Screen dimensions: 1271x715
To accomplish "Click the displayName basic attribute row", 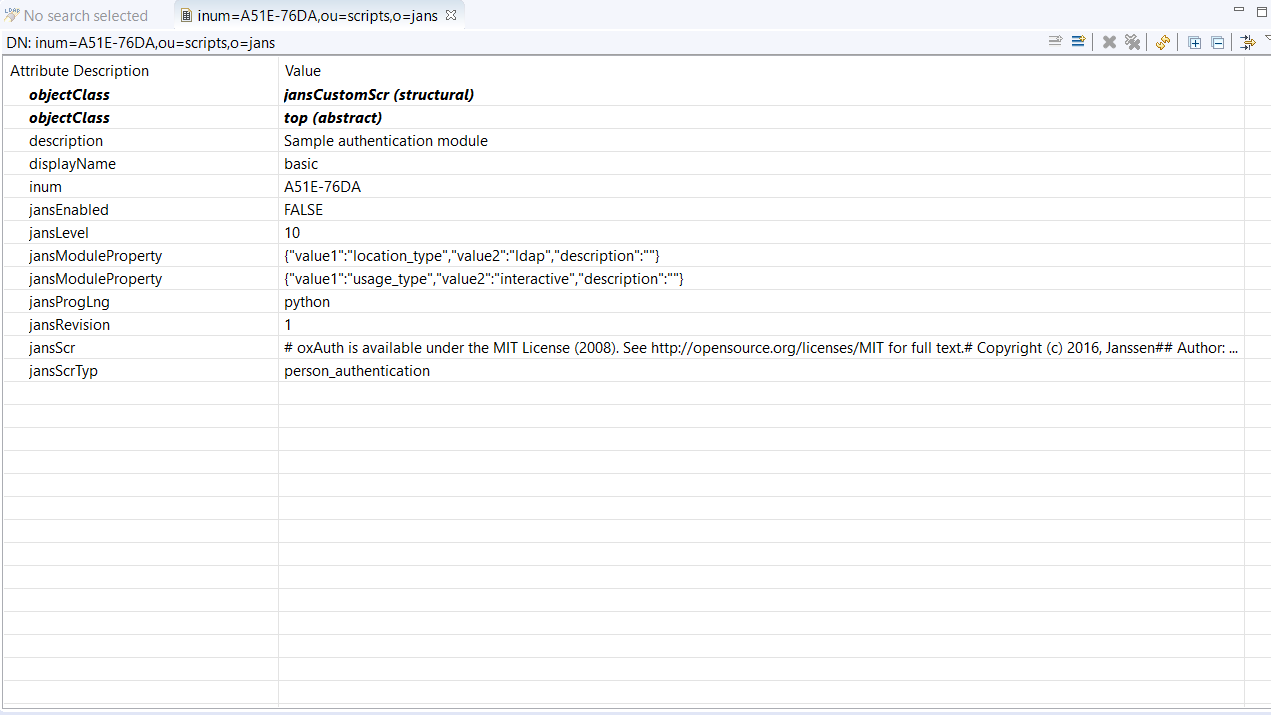I will 300,163.
